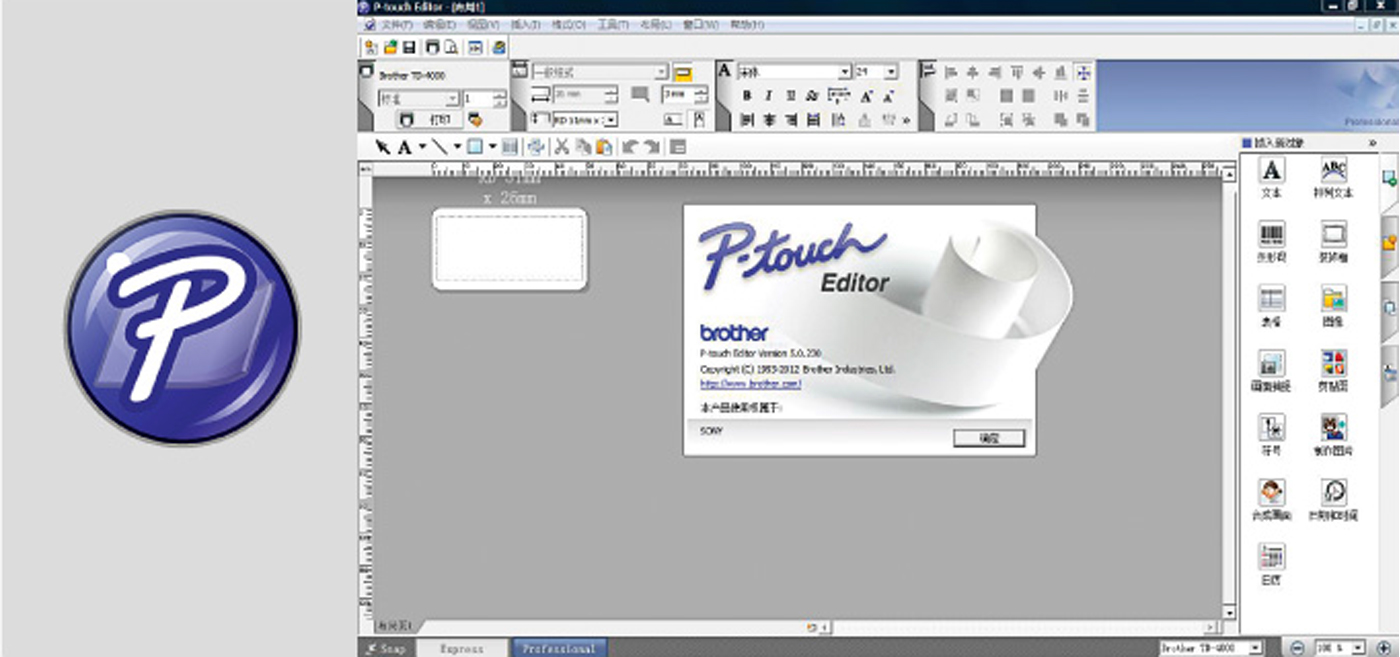
Task: Insert an image file from the side panel
Action: [1334, 306]
